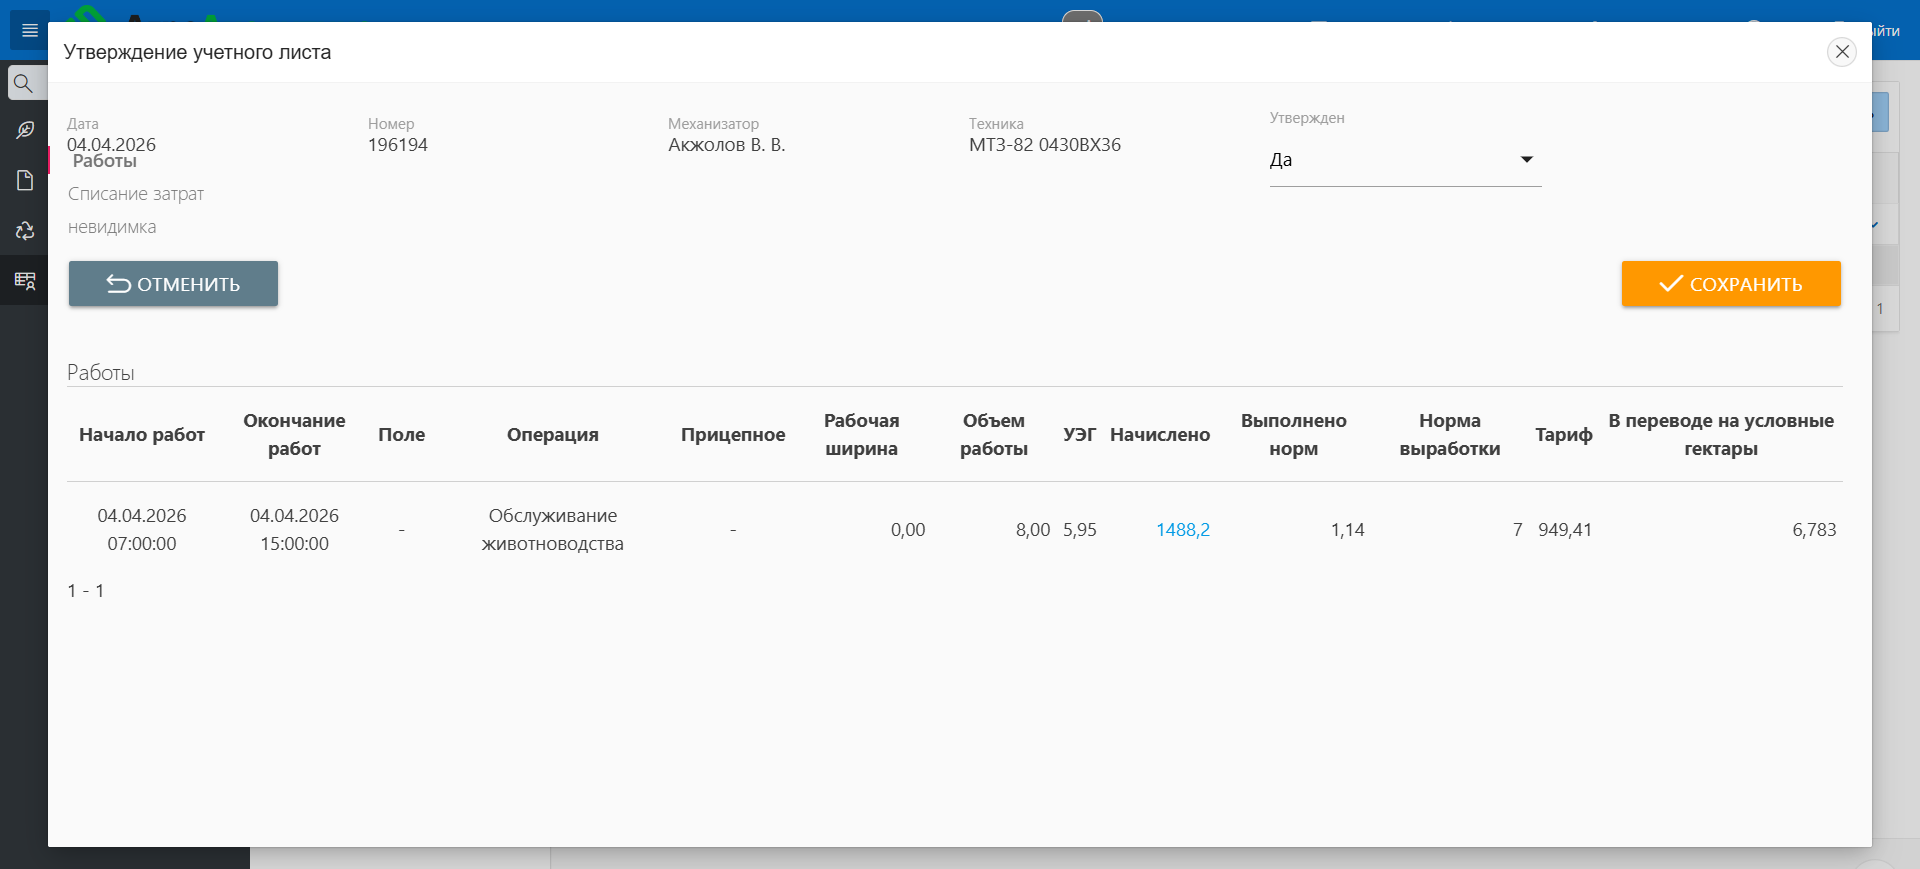Click the Операция column header
The image size is (1920, 869).
(552, 435)
